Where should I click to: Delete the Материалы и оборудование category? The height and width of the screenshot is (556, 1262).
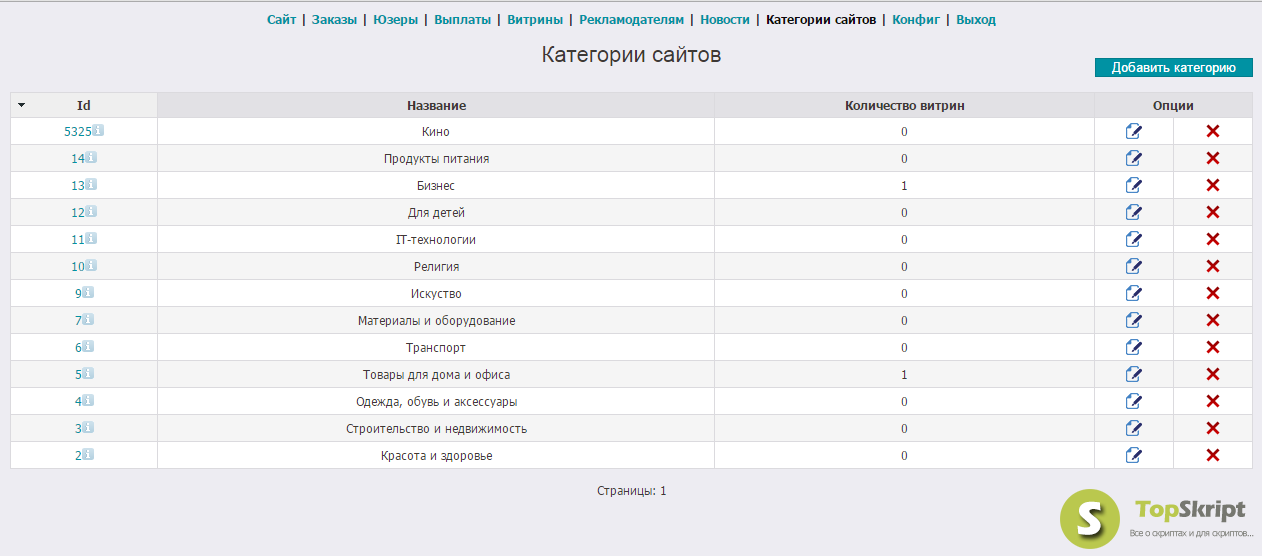(1213, 320)
